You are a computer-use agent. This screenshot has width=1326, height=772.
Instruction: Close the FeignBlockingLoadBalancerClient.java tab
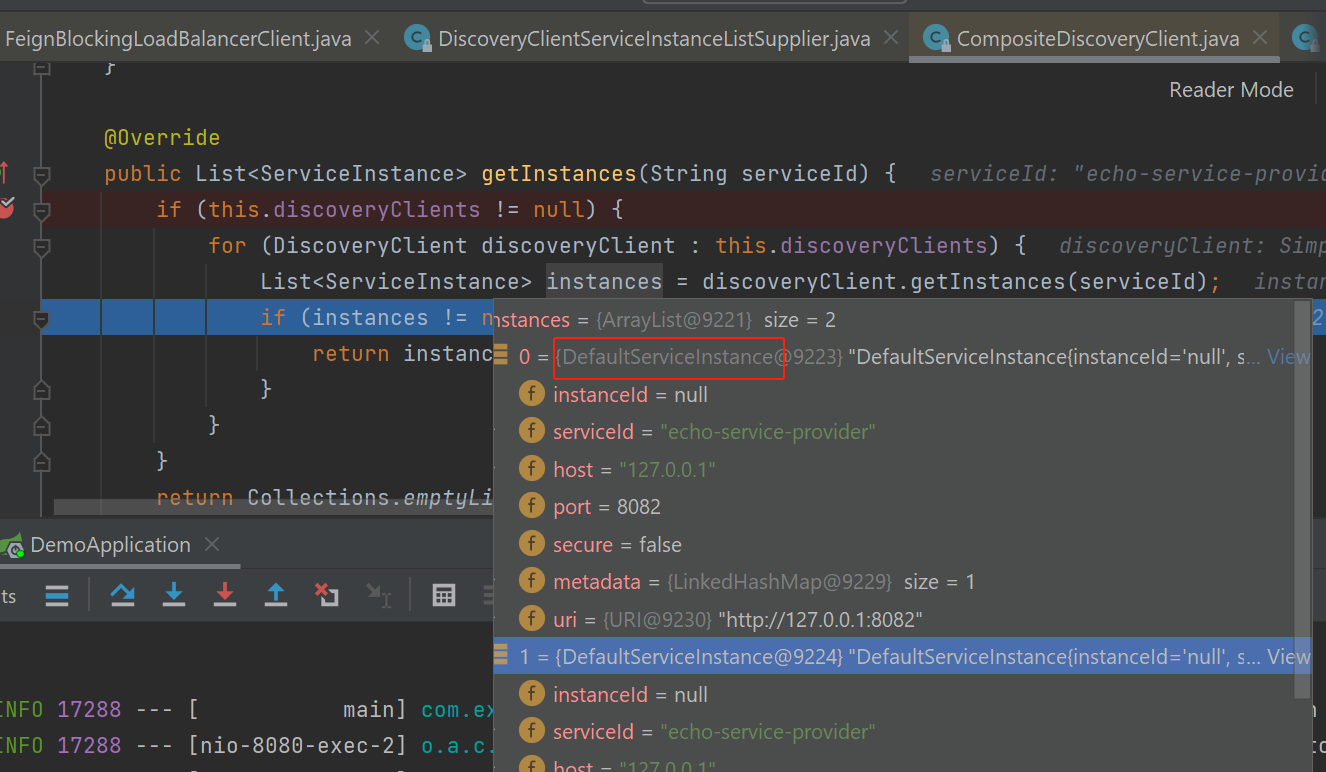click(x=372, y=38)
